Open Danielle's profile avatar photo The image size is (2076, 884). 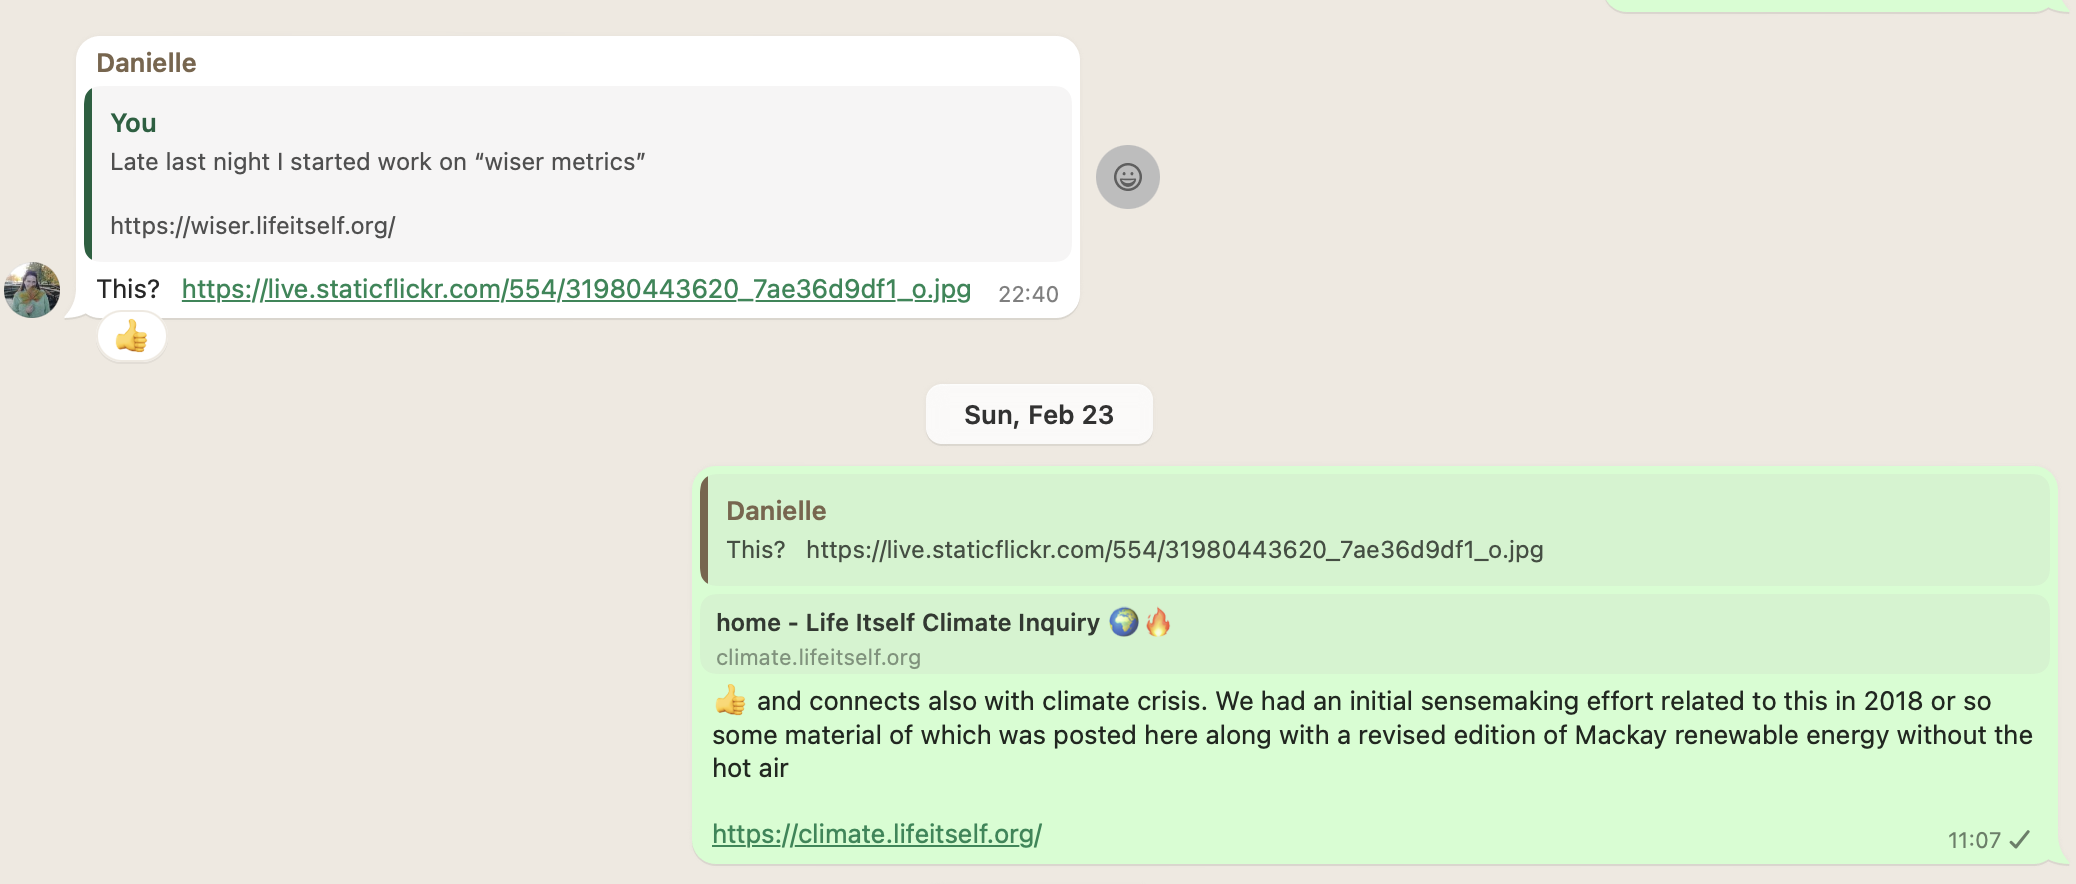[32, 290]
